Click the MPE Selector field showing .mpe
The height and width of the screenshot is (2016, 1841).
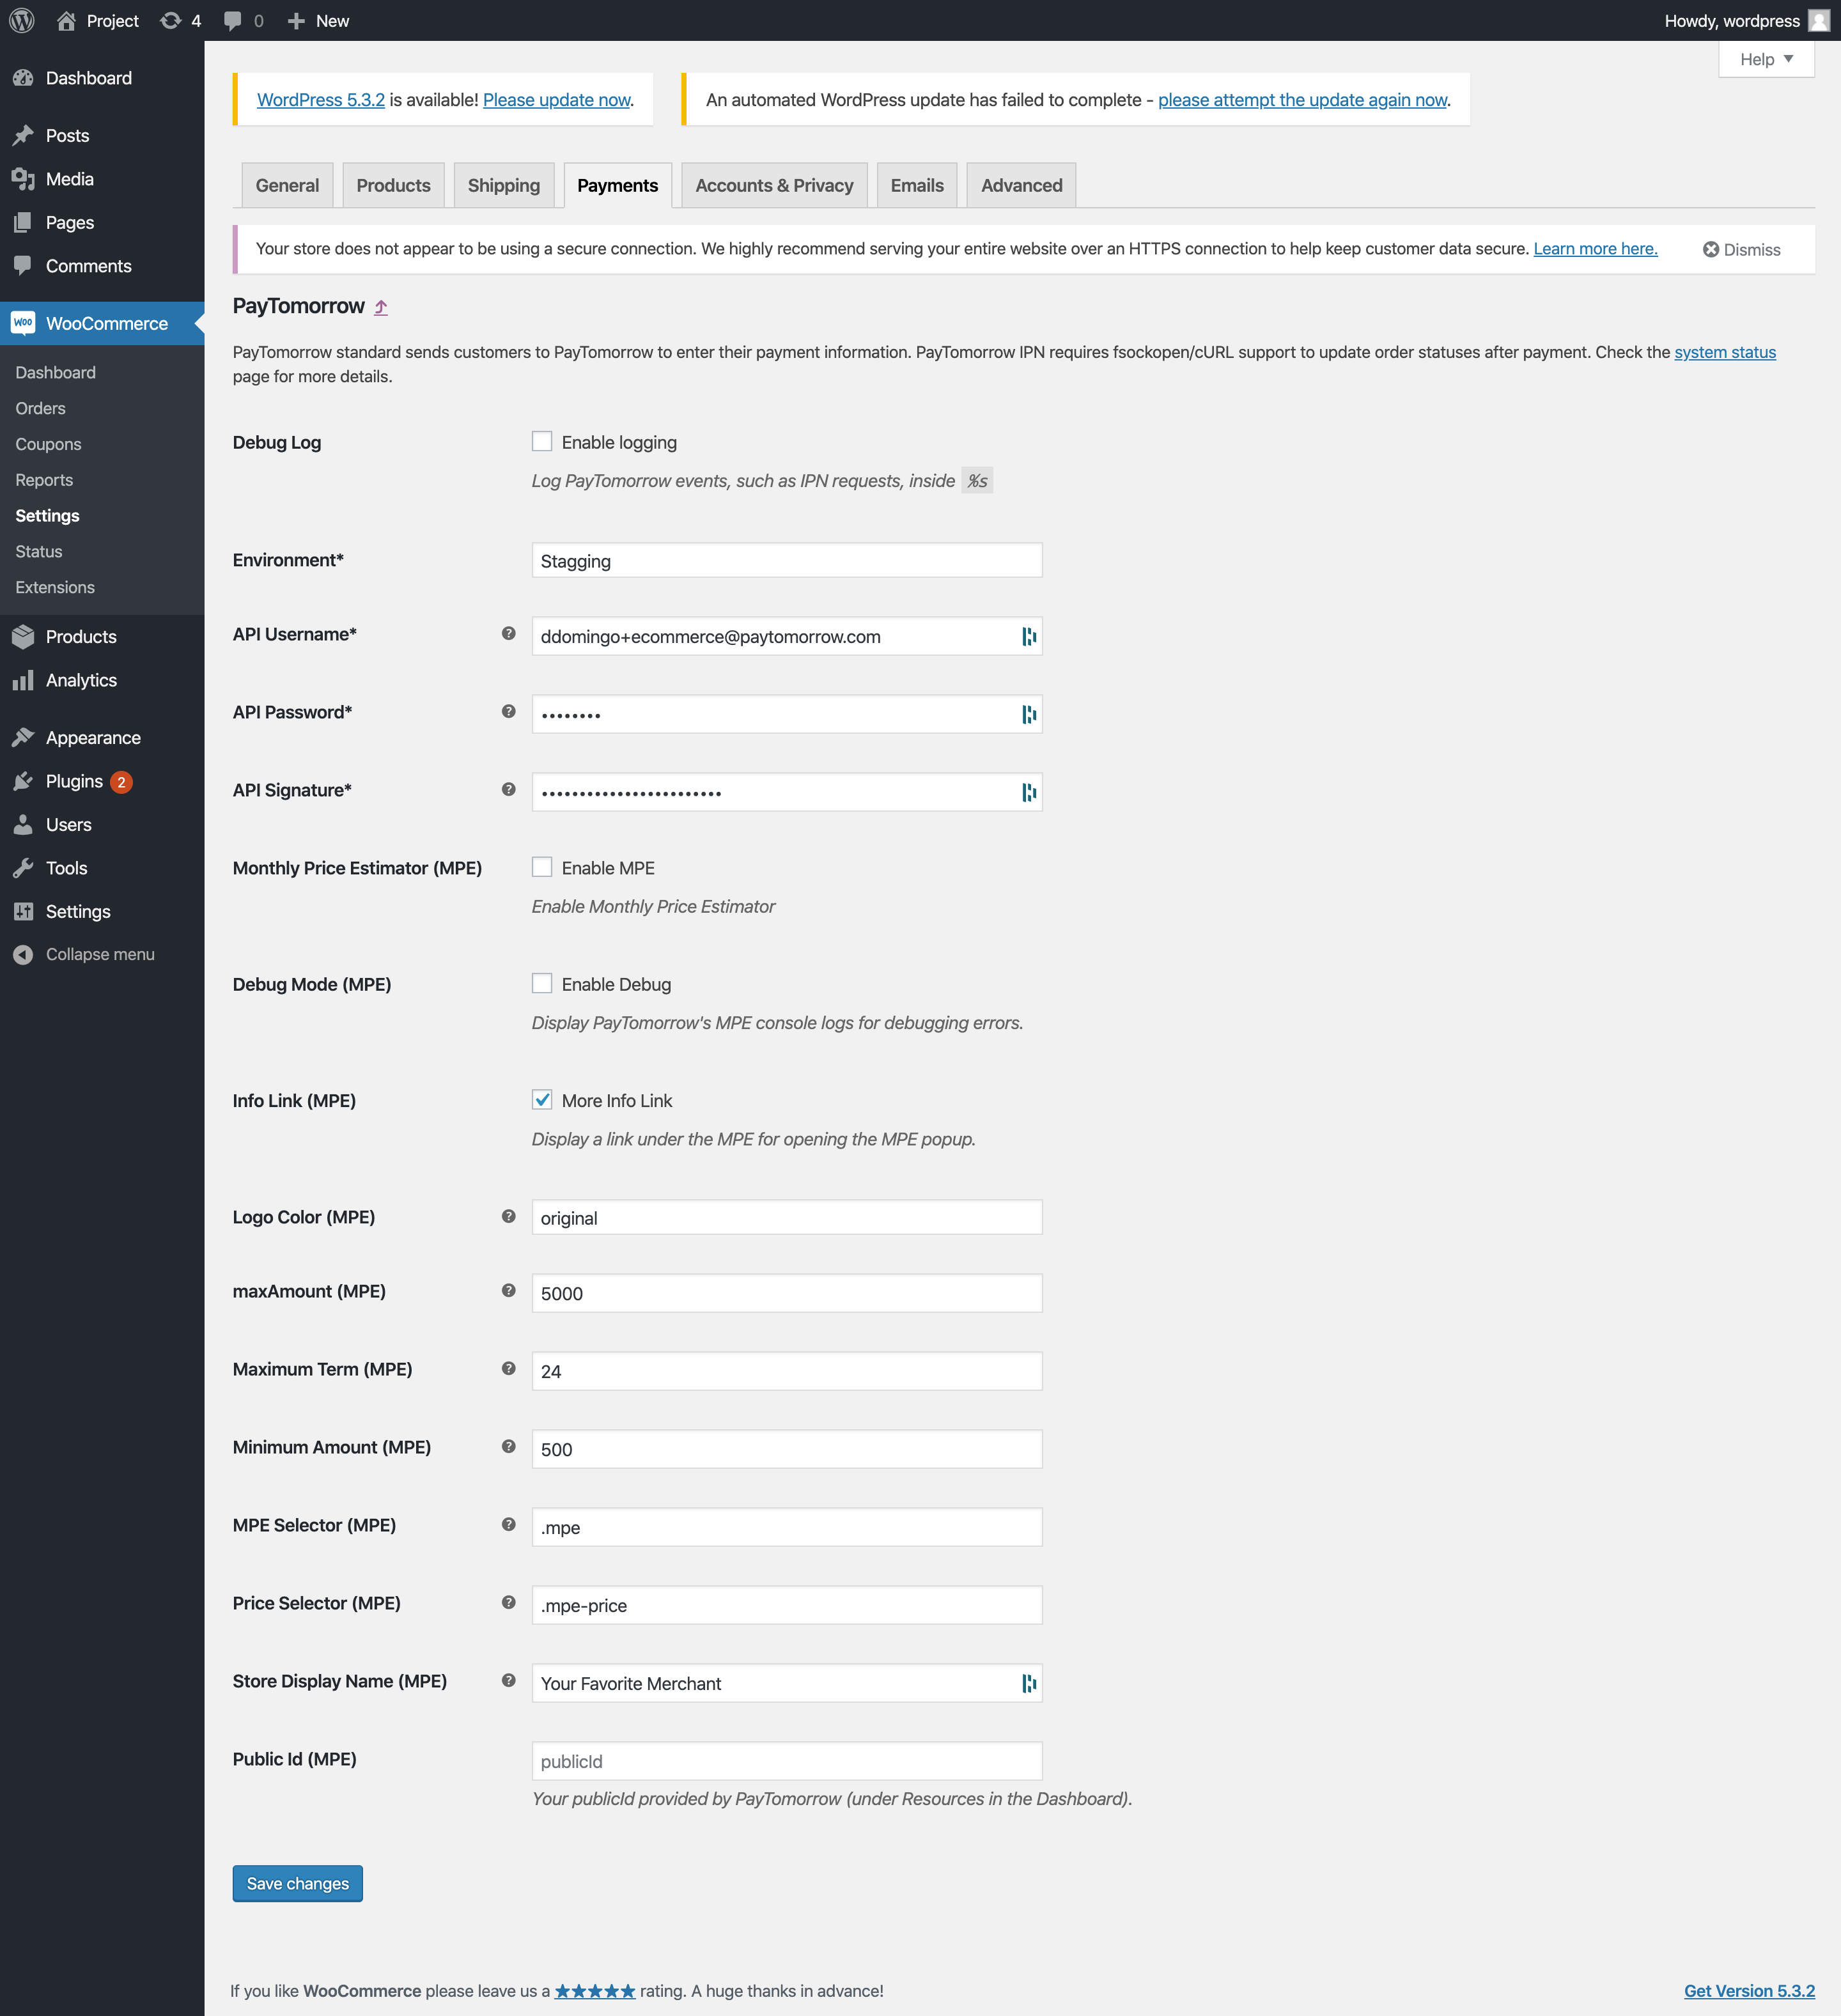click(787, 1527)
